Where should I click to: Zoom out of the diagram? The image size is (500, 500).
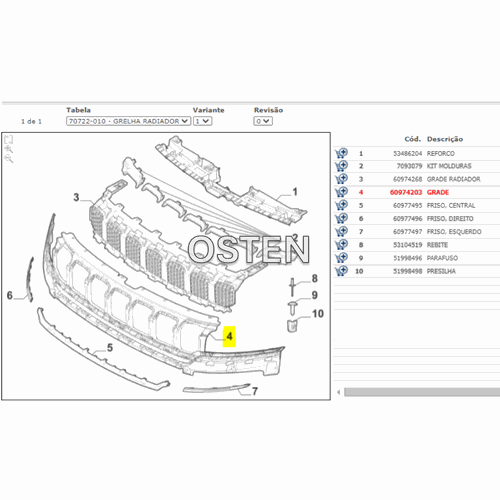click(9, 158)
